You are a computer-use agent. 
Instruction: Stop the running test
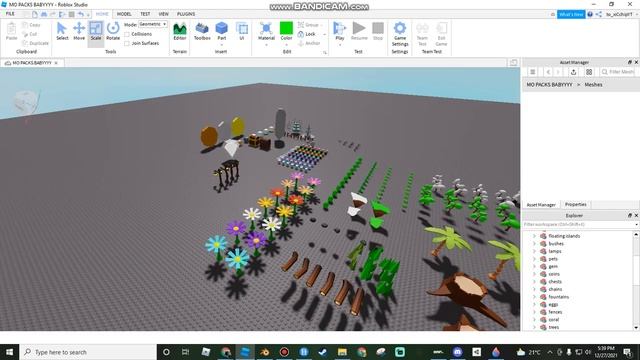click(x=378, y=31)
